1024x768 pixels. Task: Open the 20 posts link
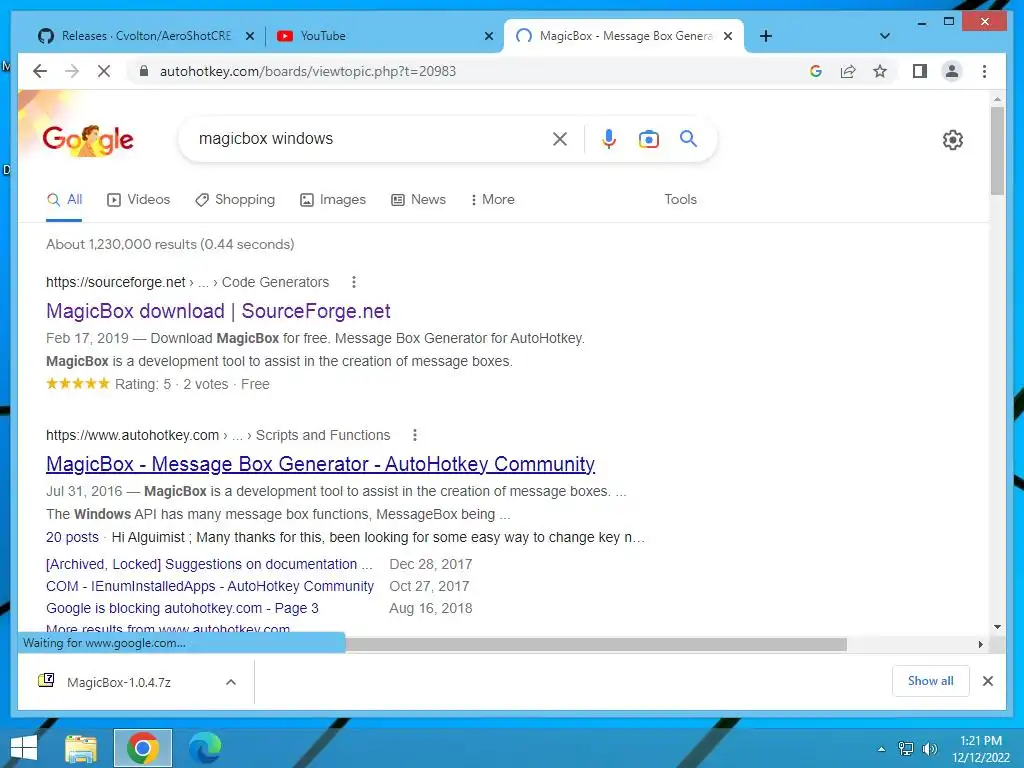(x=72, y=537)
